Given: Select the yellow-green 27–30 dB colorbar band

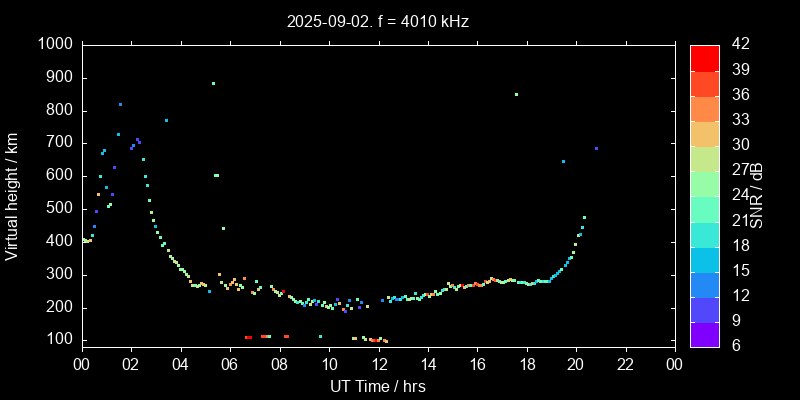Looking at the screenshot, I should pyautogui.click(x=704, y=159).
